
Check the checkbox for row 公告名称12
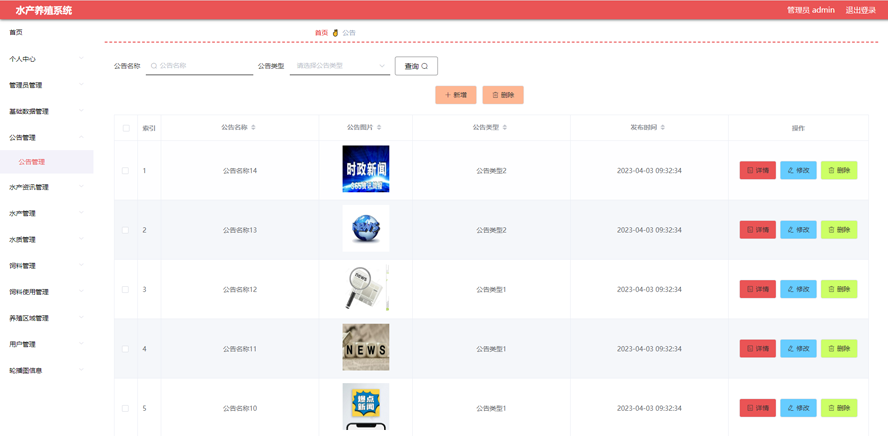coord(126,289)
